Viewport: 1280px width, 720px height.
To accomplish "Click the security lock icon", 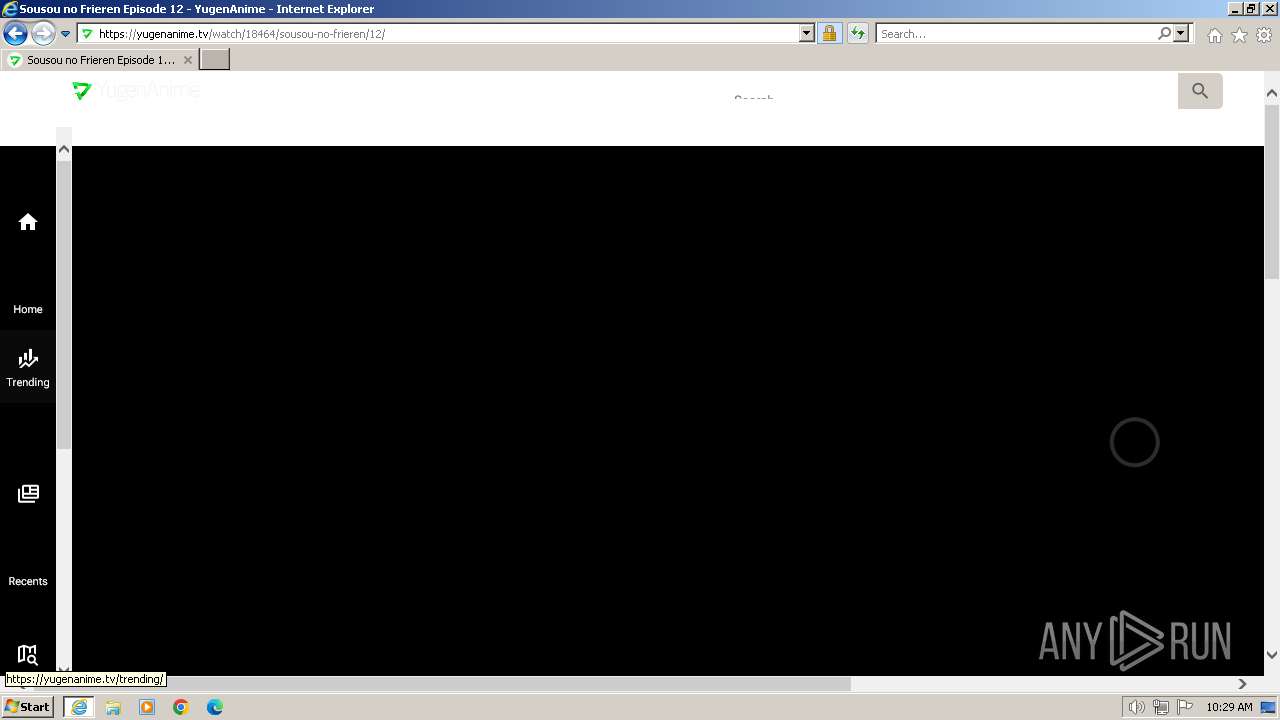I will click(829, 33).
